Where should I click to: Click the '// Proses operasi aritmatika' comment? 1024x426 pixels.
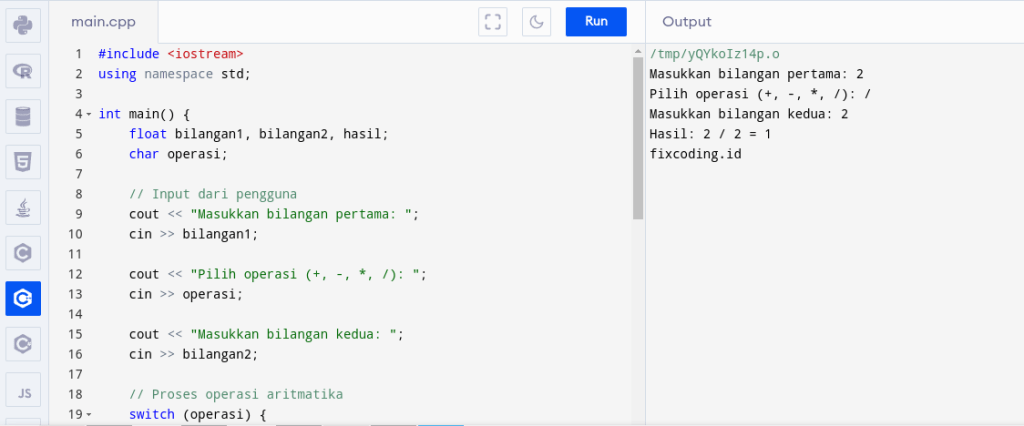pyautogui.click(x=236, y=395)
